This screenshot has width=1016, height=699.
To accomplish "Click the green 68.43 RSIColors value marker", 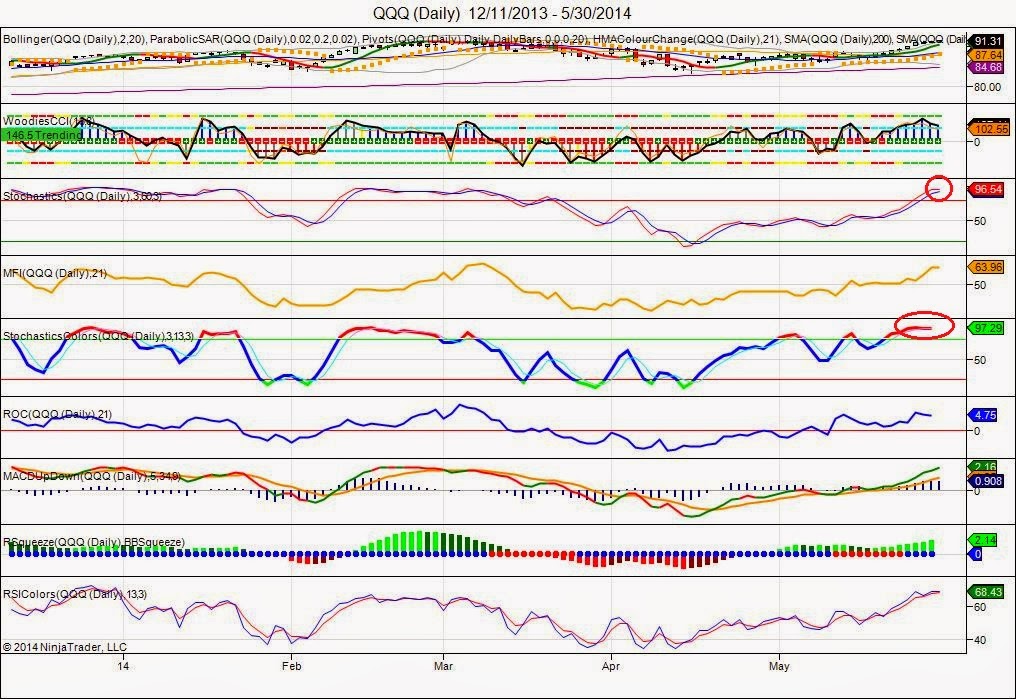I will click(986, 592).
